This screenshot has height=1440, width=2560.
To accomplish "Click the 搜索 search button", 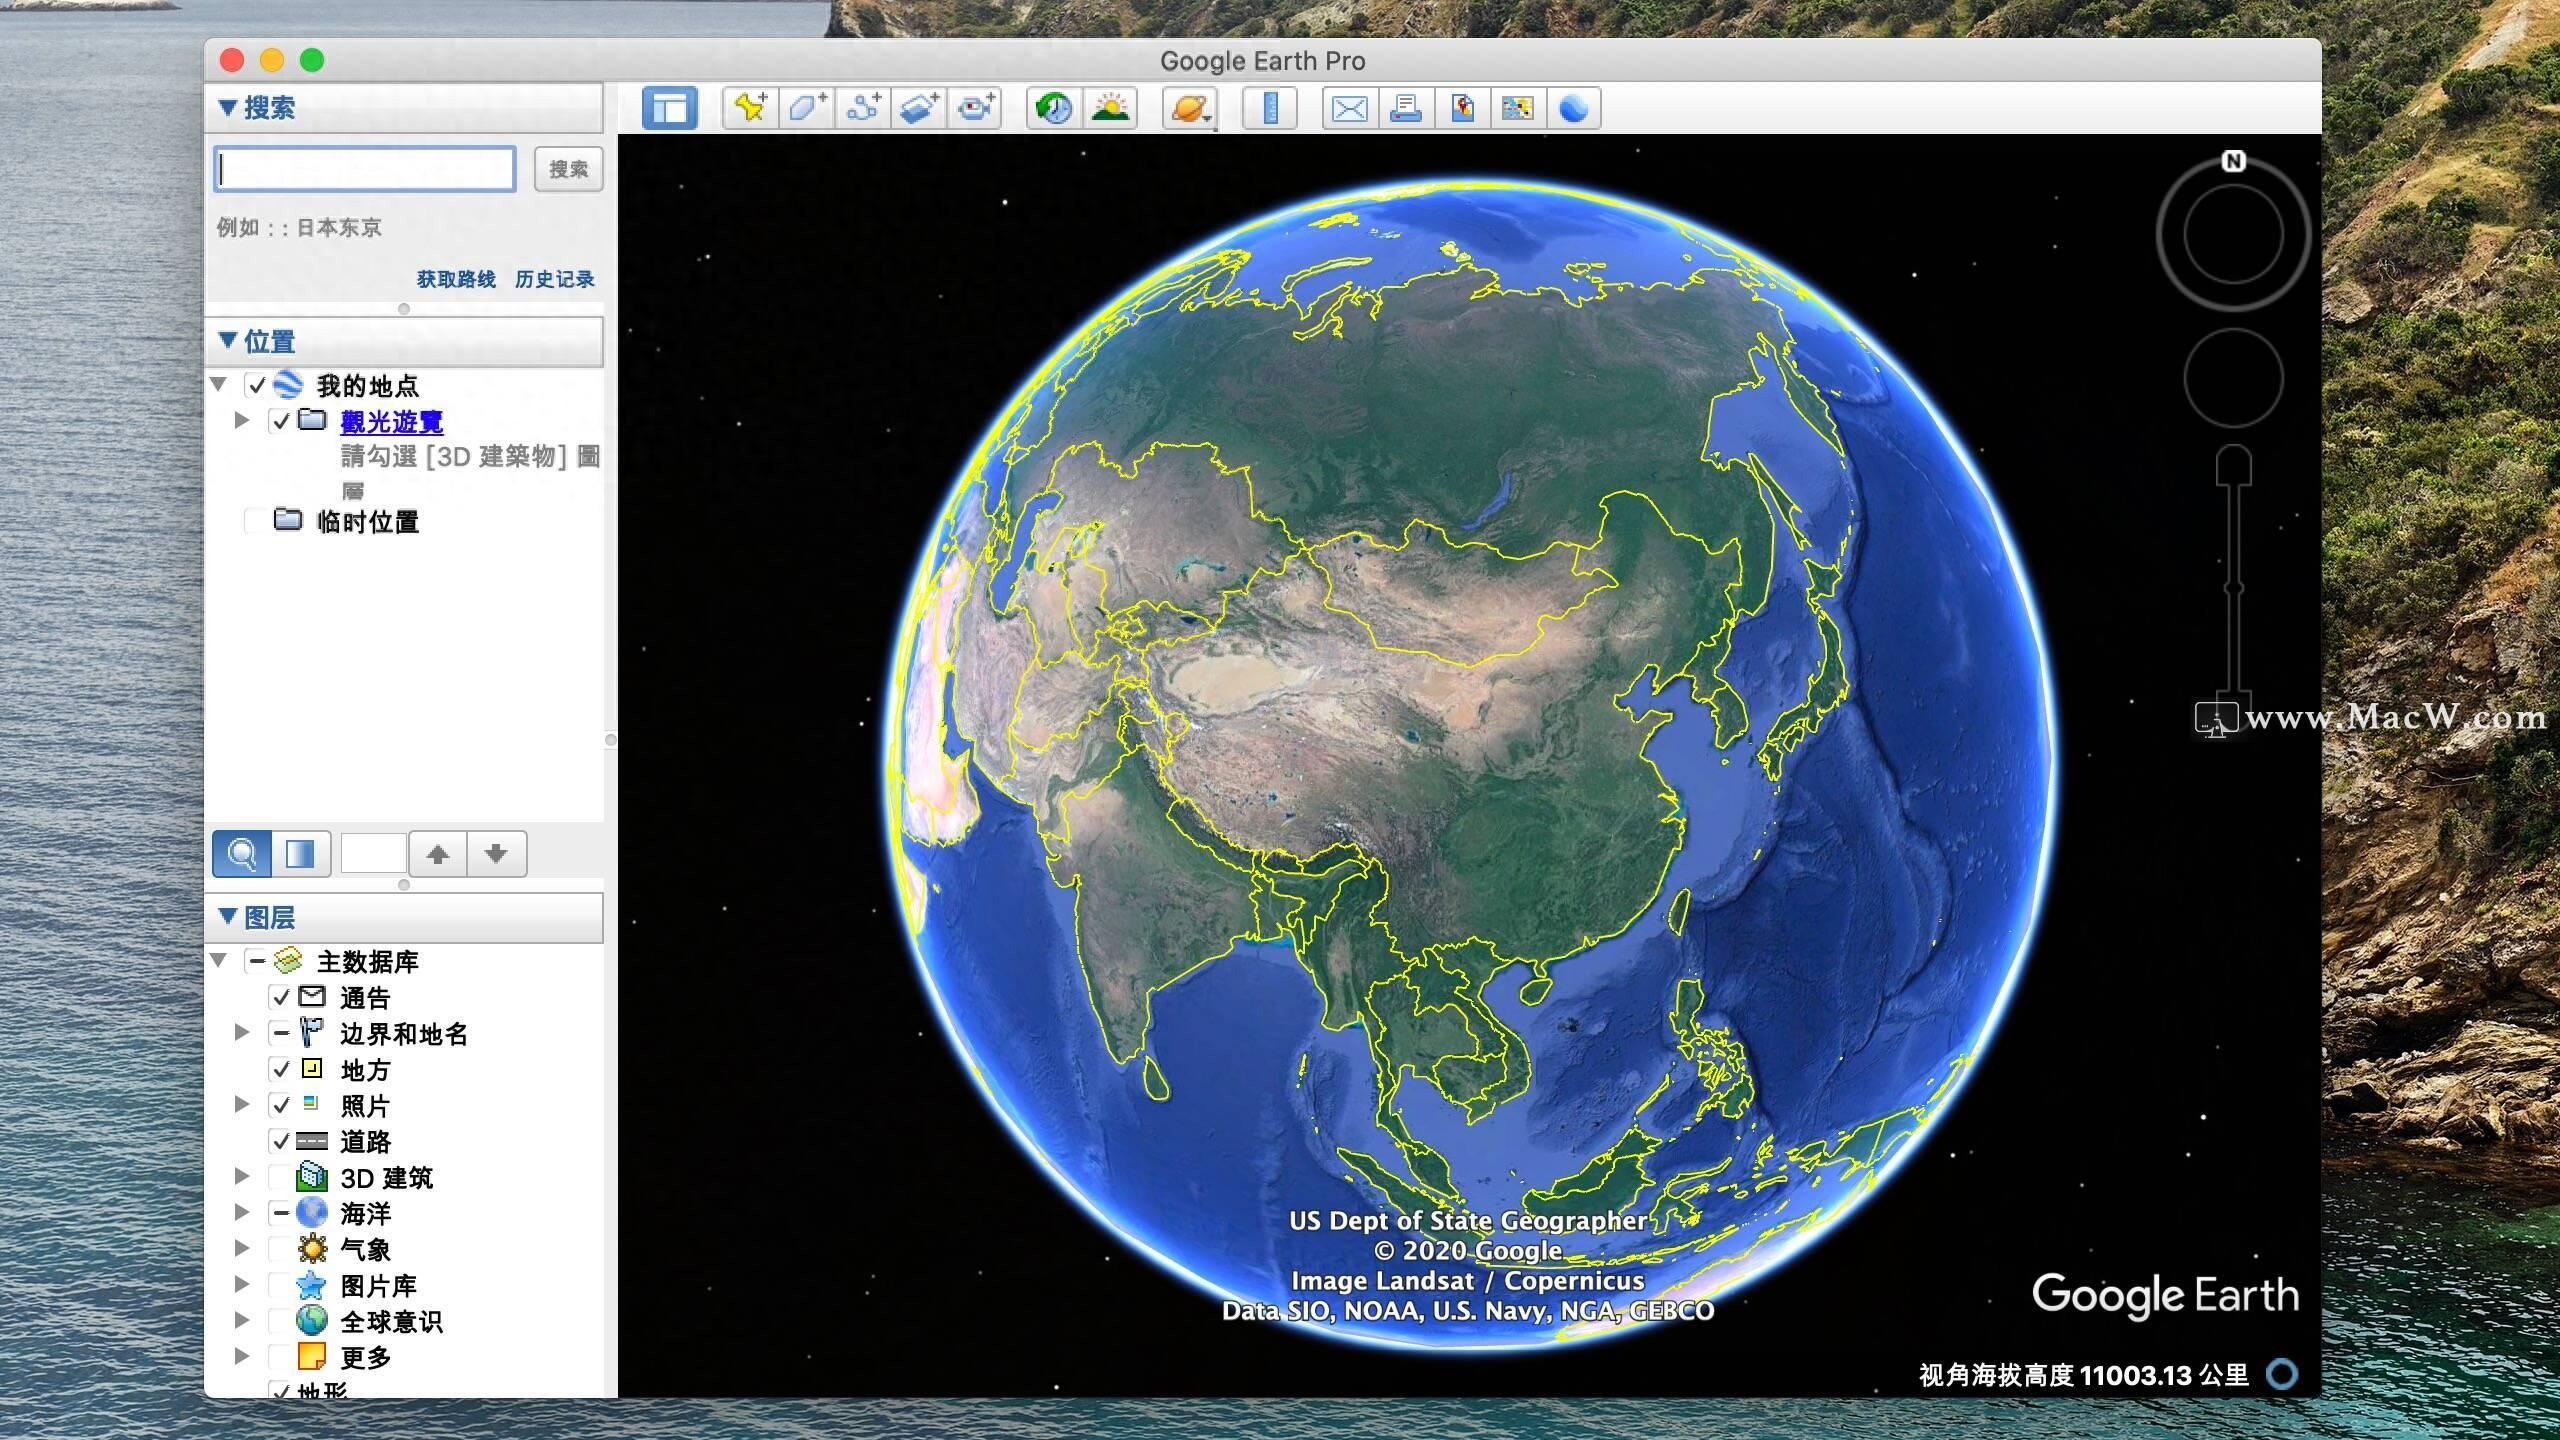I will (x=568, y=169).
